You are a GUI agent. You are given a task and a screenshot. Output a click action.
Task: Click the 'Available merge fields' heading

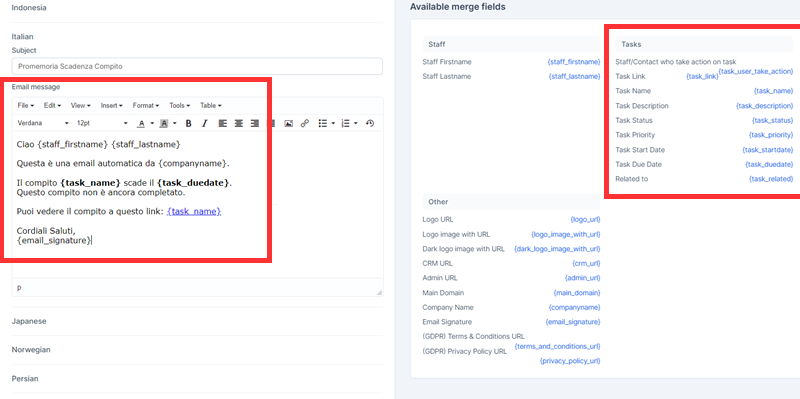coord(458,7)
